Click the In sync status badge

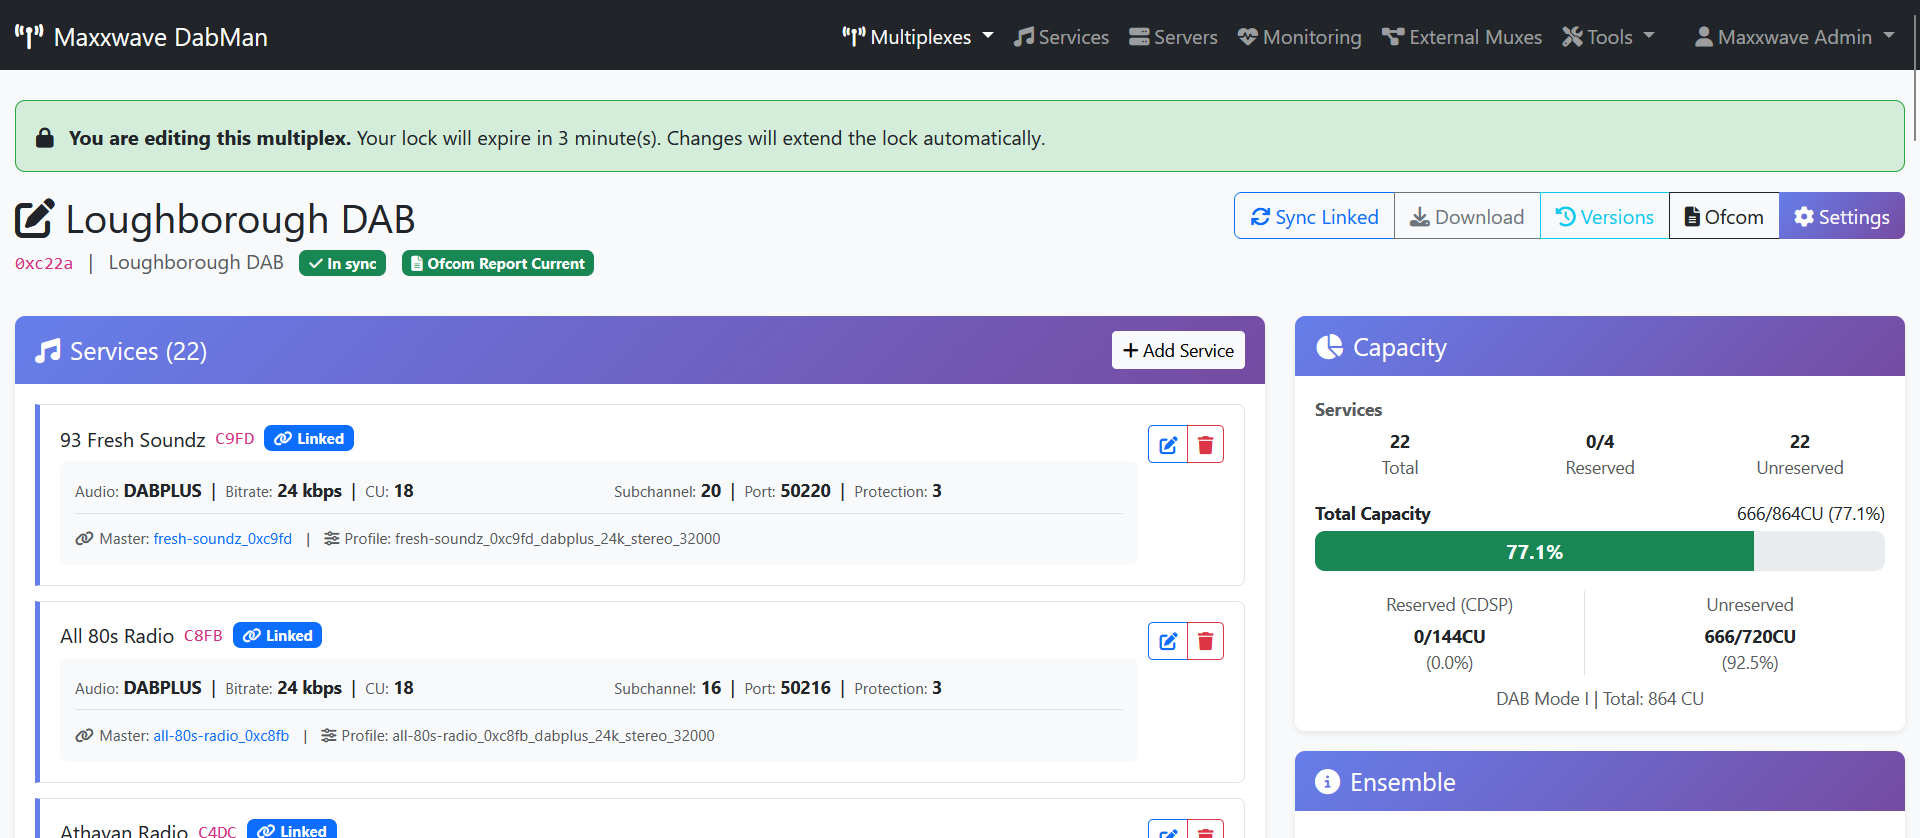tap(342, 263)
